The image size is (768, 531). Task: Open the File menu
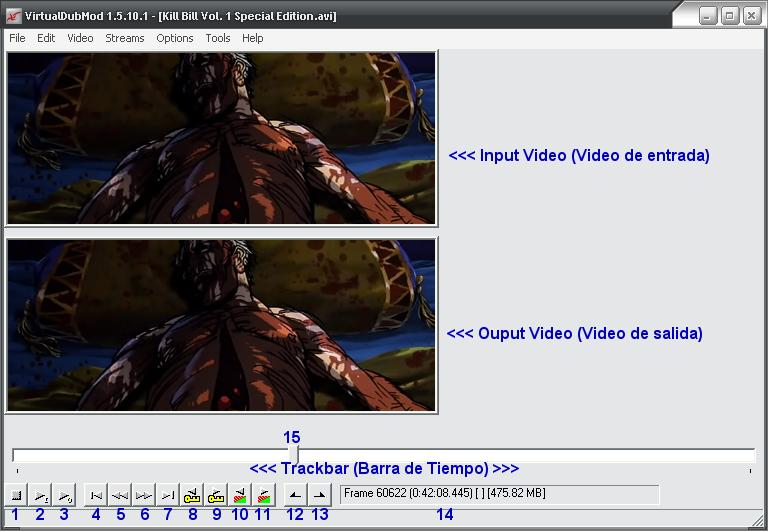click(x=17, y=38)
